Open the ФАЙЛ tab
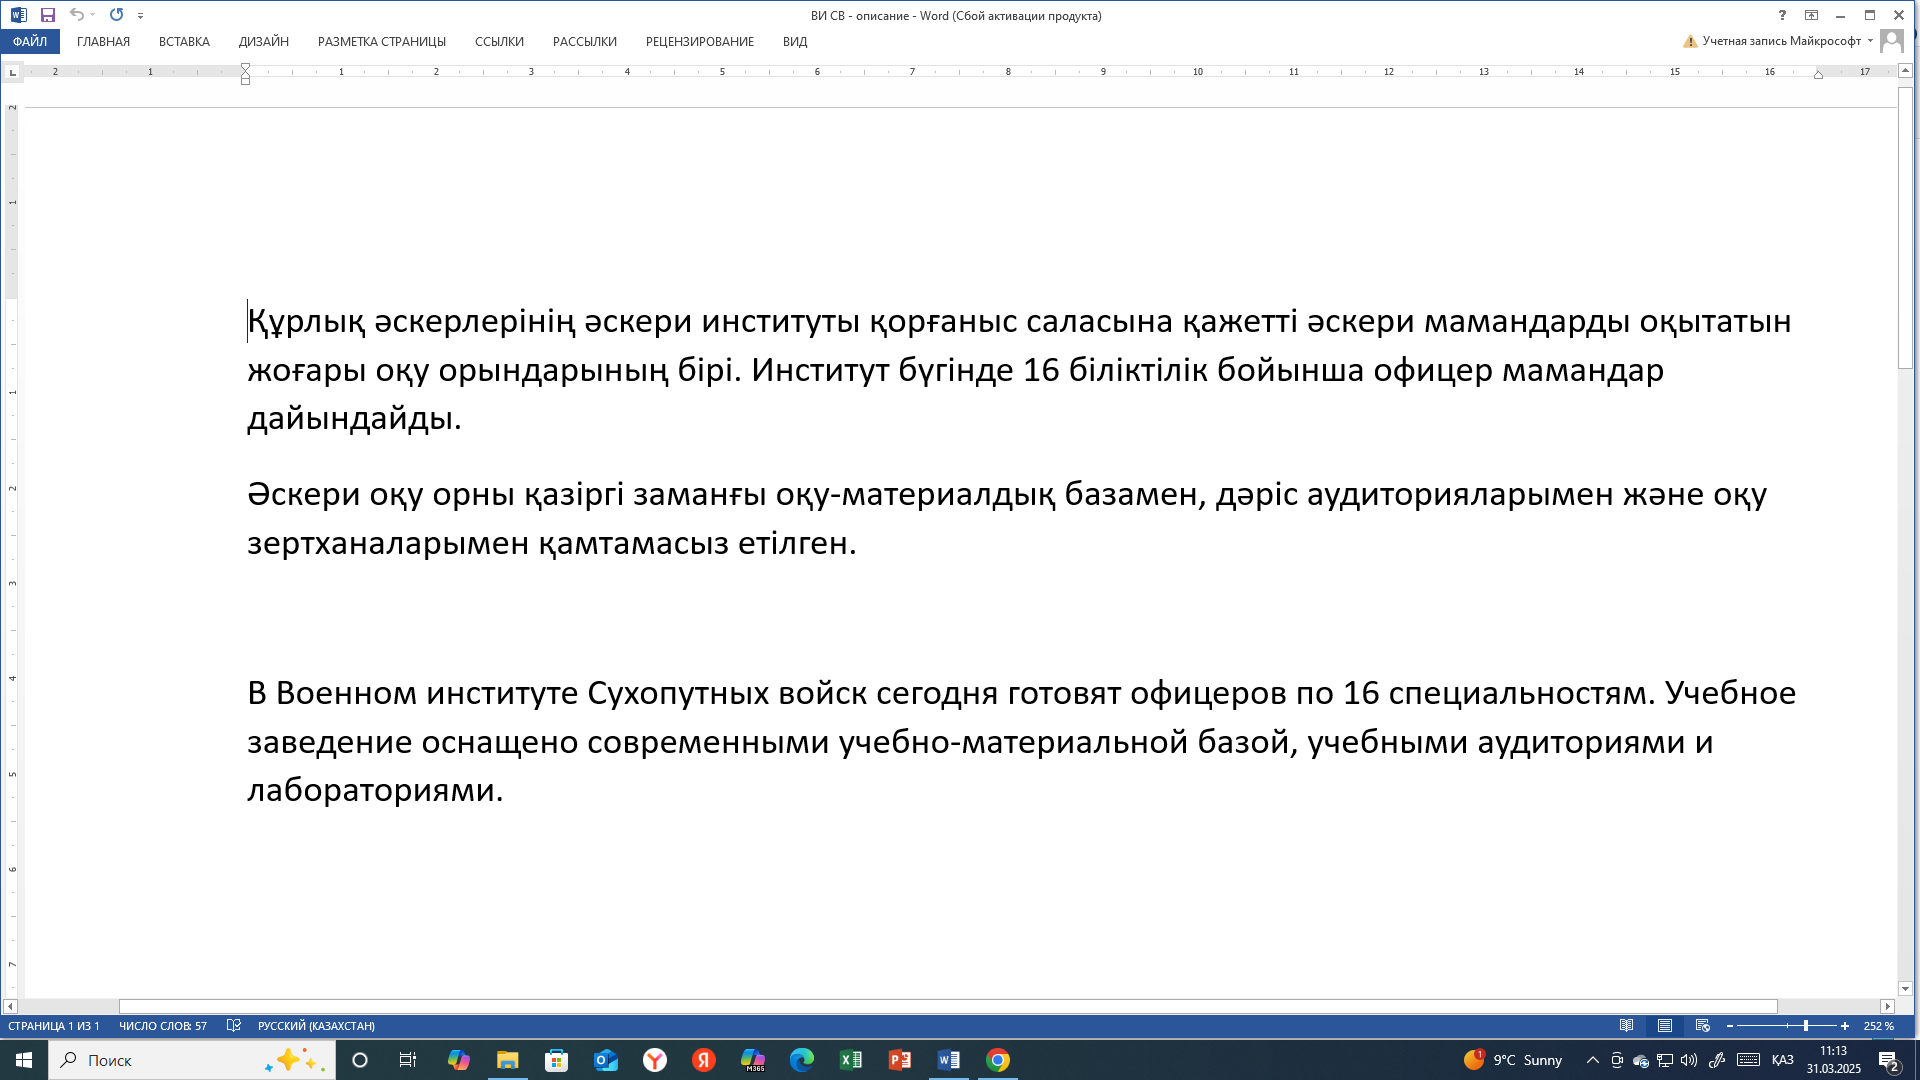The image size is (1920, 1080). click(x=30, y=41)
